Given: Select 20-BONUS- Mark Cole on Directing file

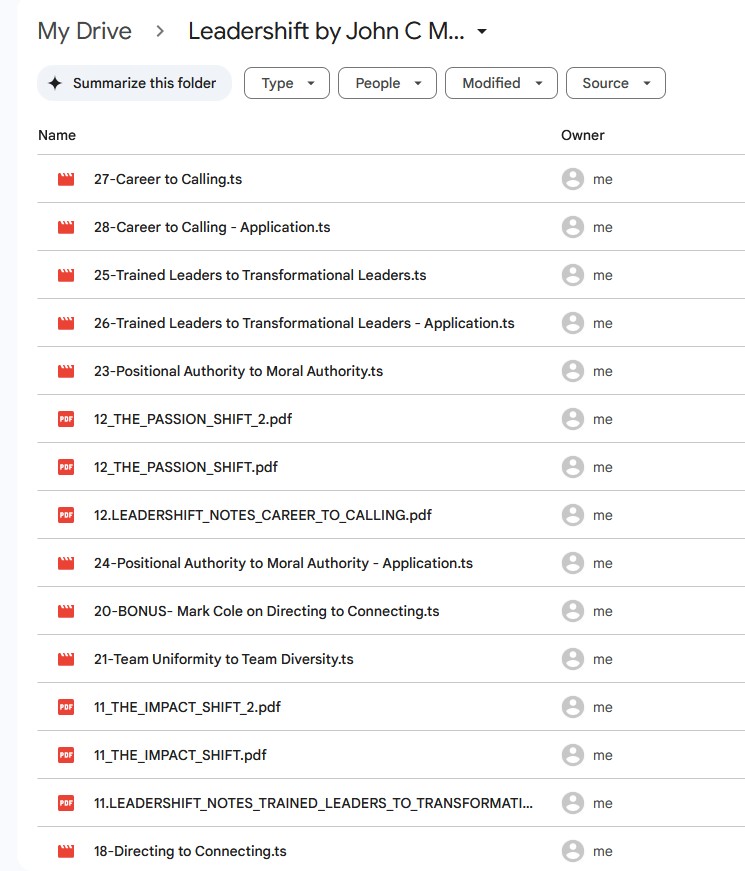Looking at the screenshot, I should [266, 612].
